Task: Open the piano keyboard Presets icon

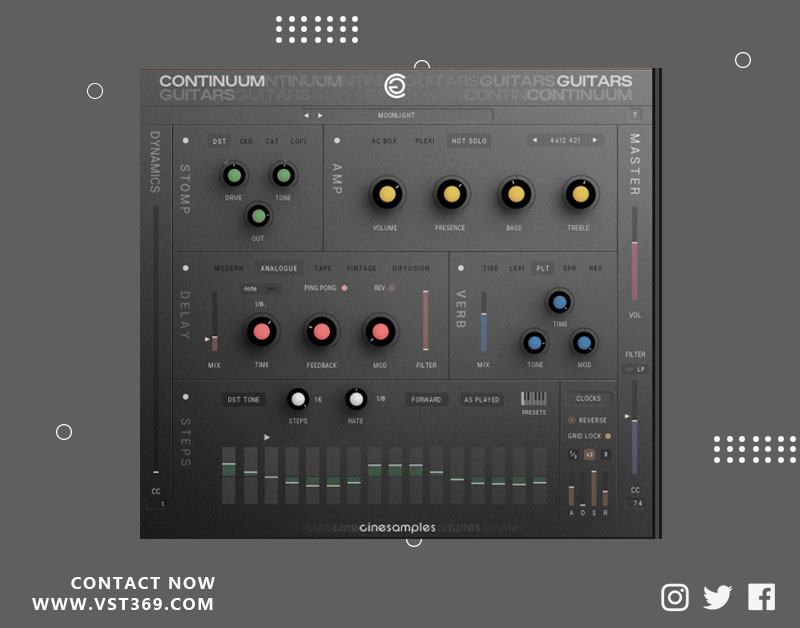Action: pyautogui.click(x=534, y=398)
